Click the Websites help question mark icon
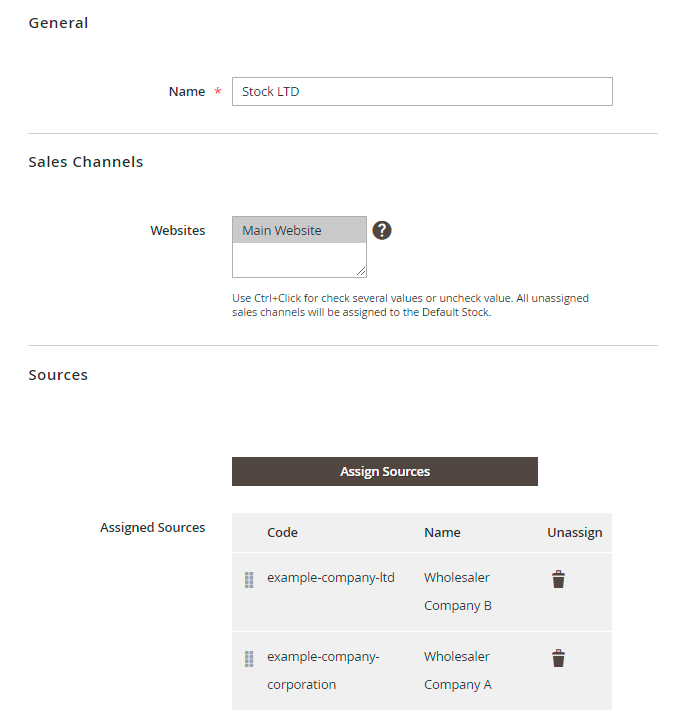685x727 pixels. coord(382,230)
